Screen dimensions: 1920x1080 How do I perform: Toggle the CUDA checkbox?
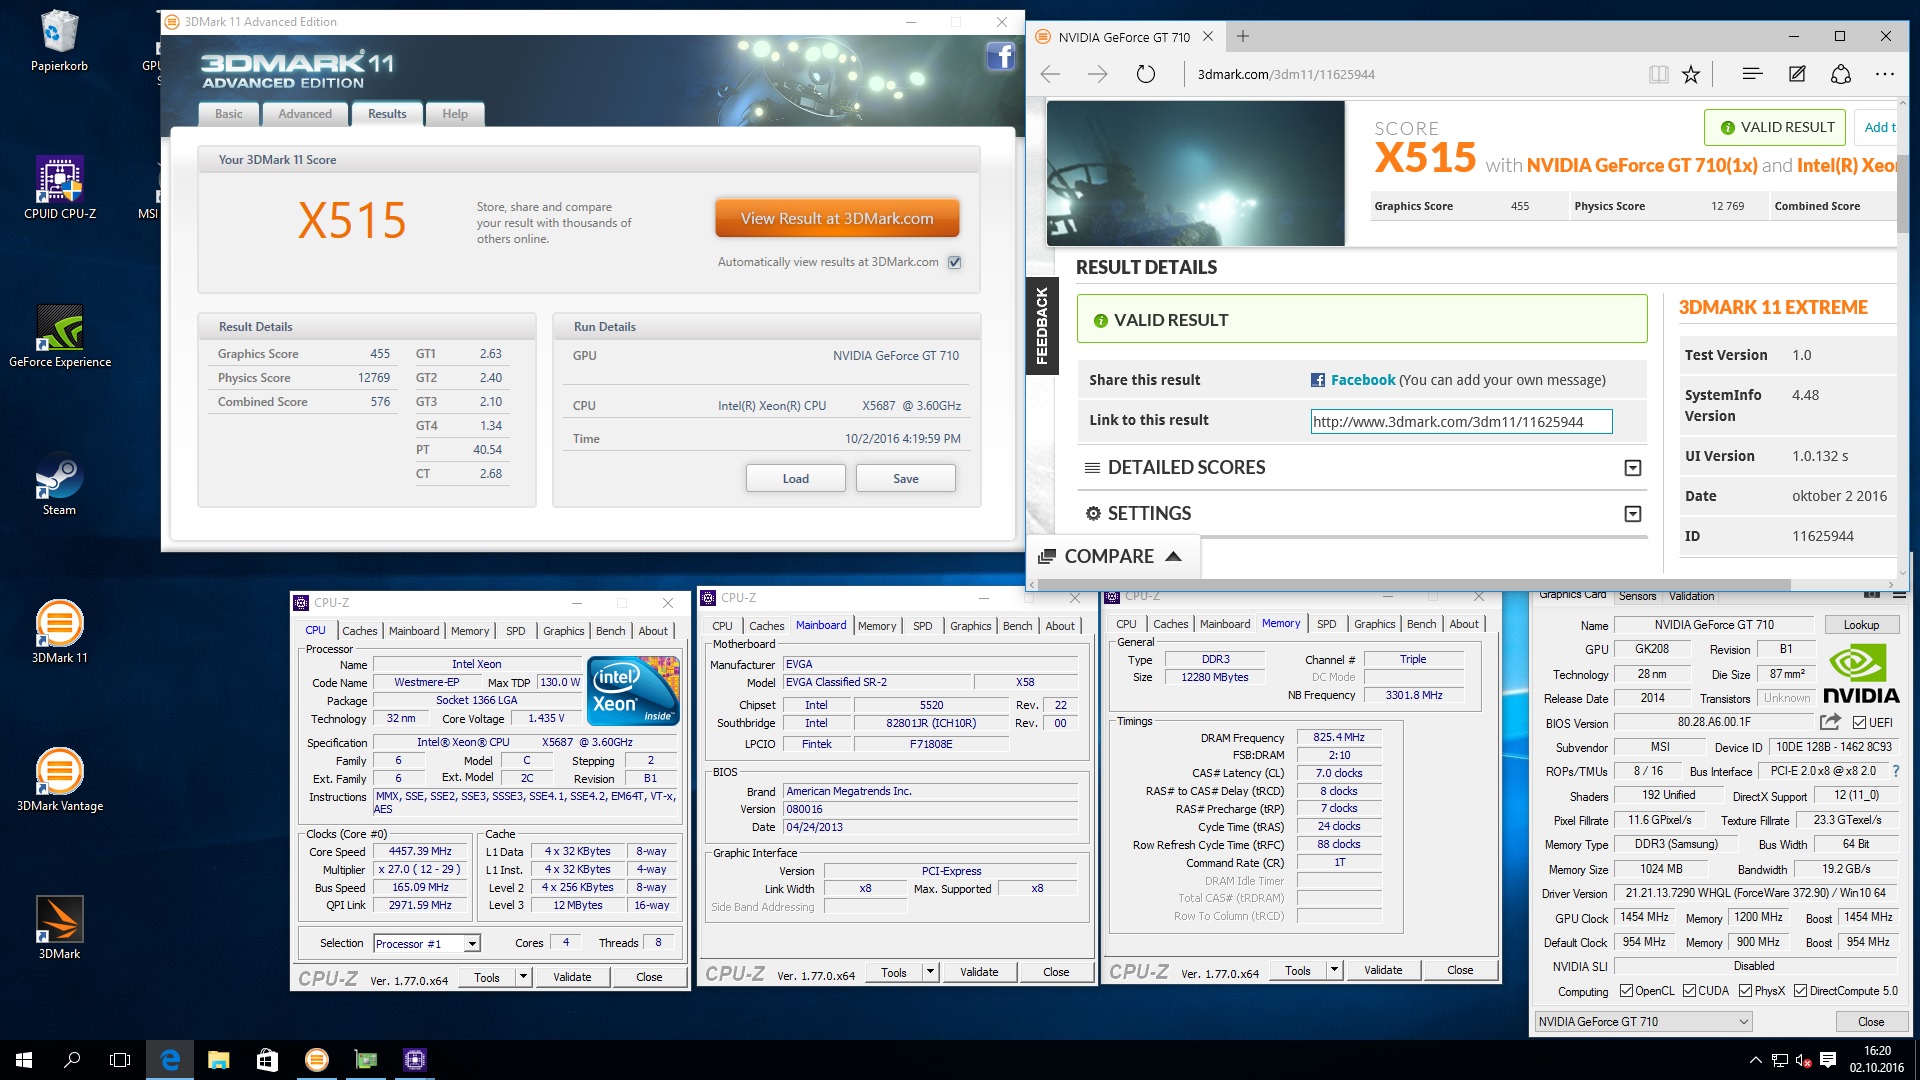tap(1689, 991)
